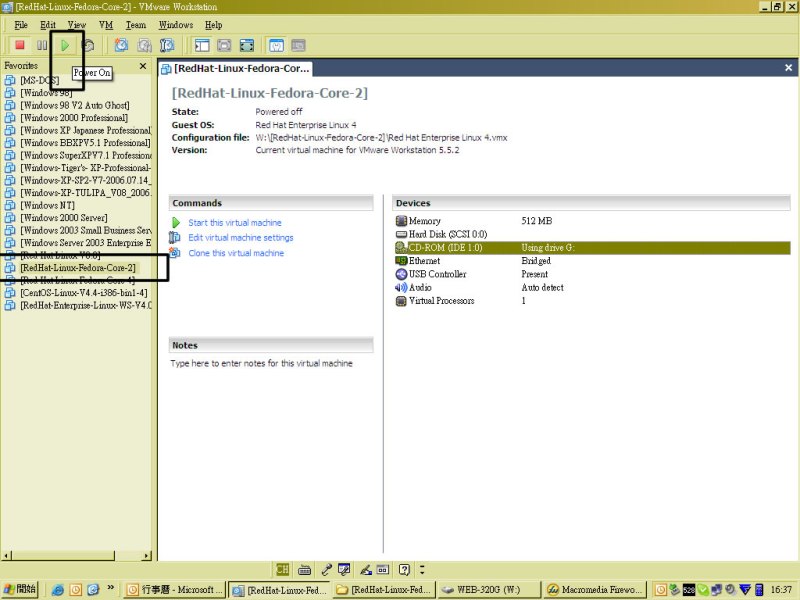Click the CH language bar indicator

[x=282, y=569]
